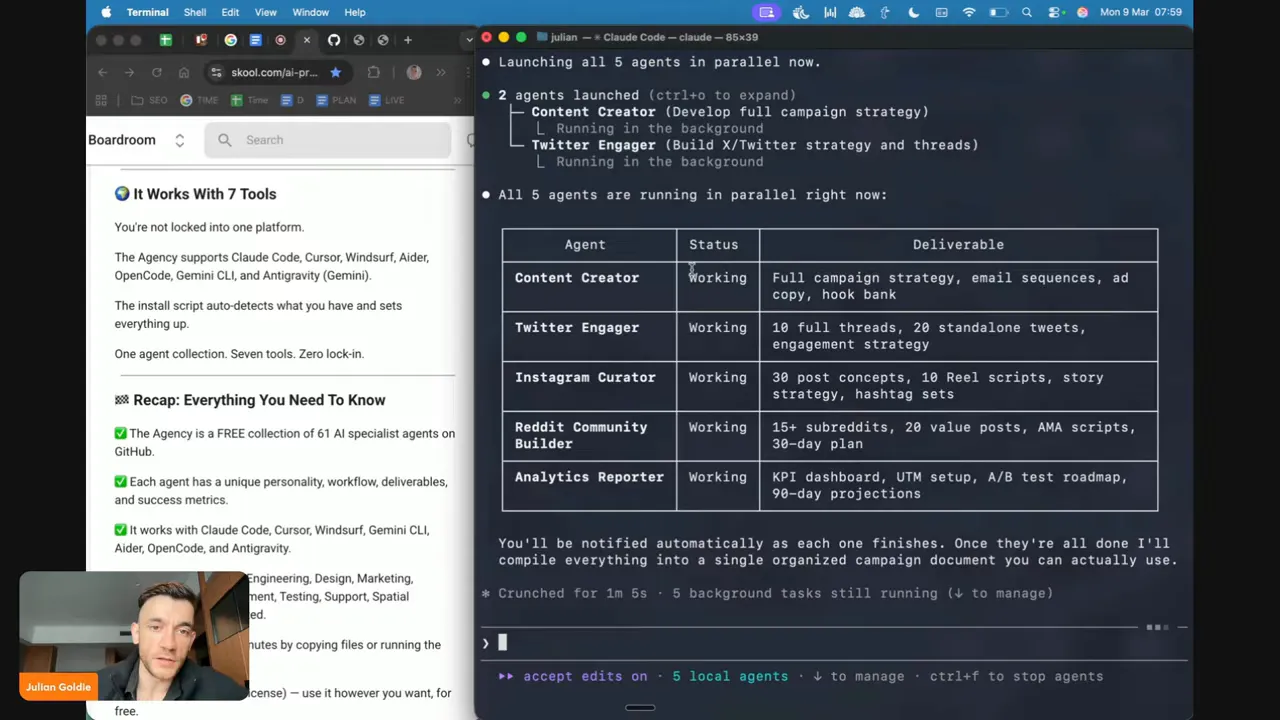1280x720 pixels.
Task: Switch to the Google Docs browser tab
Action: point(255,40)
